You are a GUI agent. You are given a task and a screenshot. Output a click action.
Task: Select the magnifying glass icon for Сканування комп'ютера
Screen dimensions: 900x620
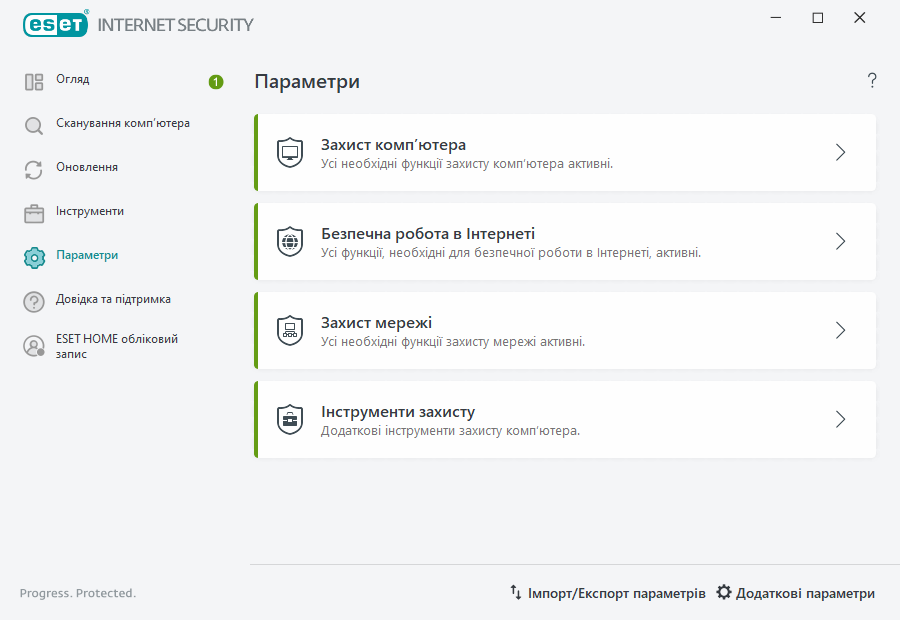click(33, 123)
